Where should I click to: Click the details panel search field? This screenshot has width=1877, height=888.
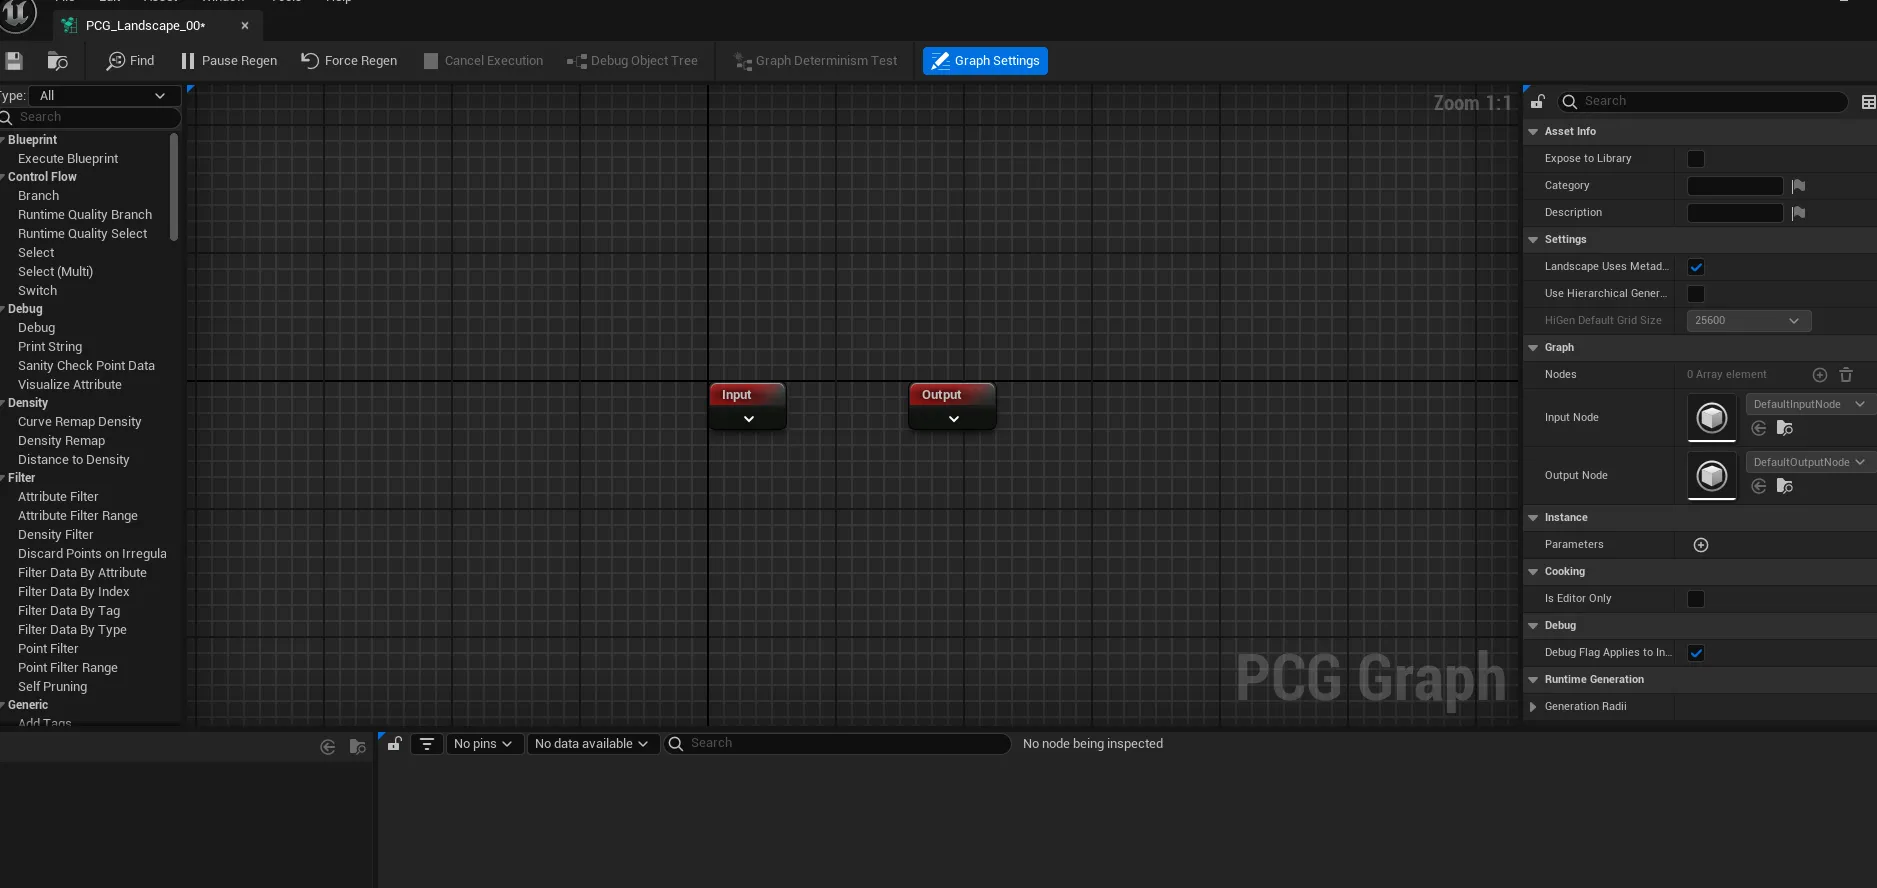(1703, 101)
